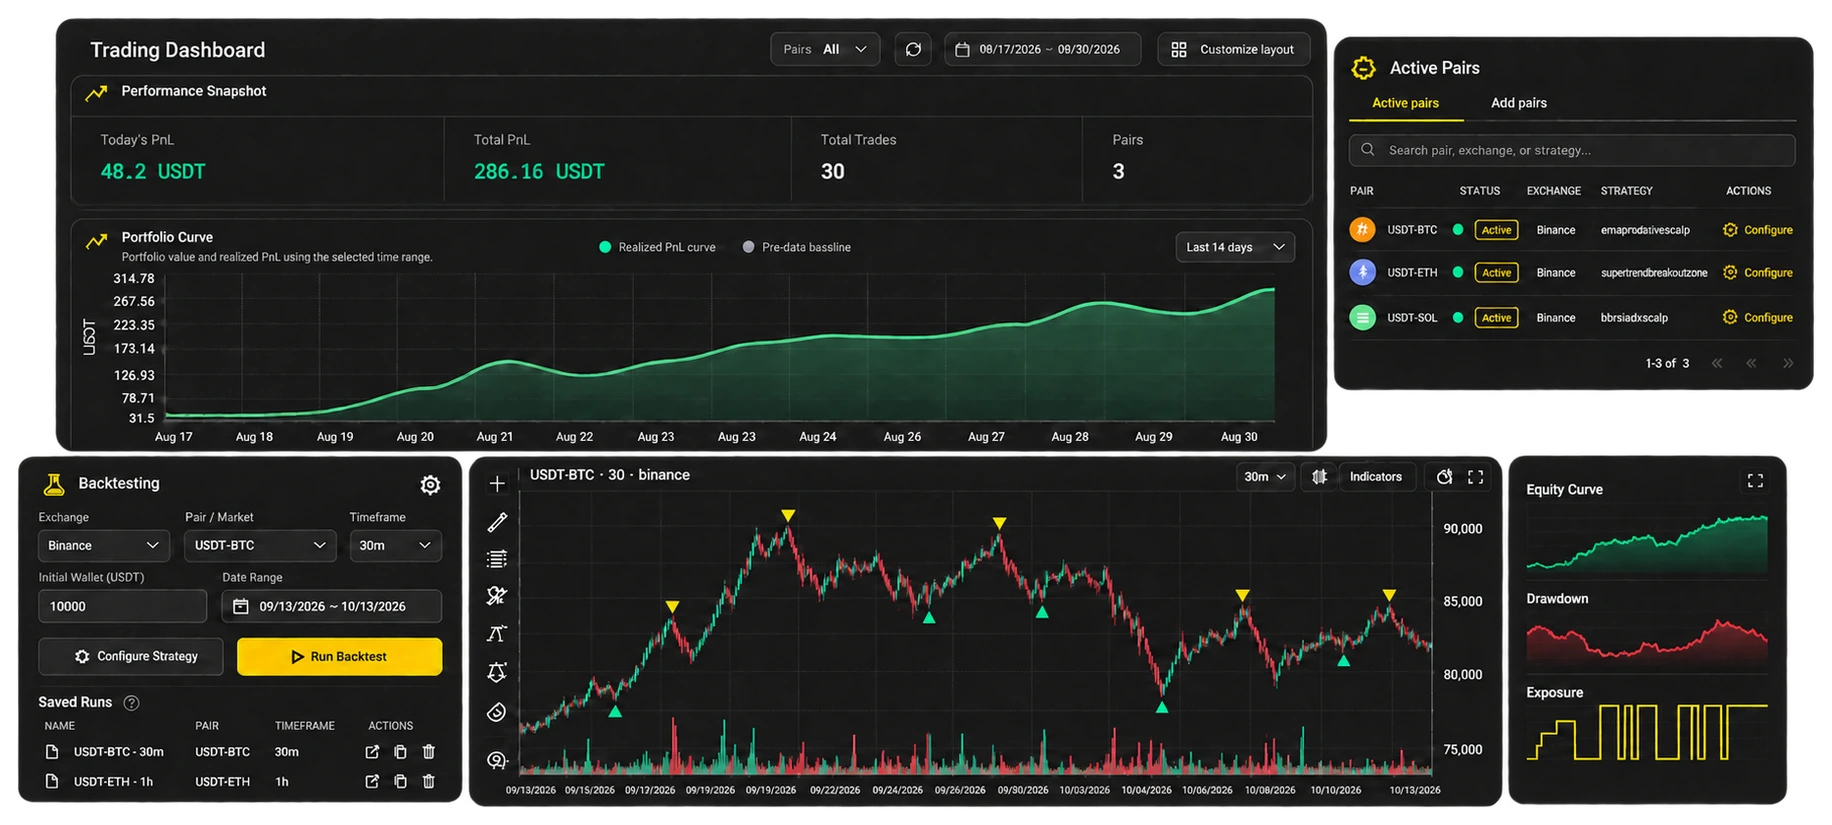
Task: Toggle the Realized PnL curve legend
Action: [x=657, y=247]
